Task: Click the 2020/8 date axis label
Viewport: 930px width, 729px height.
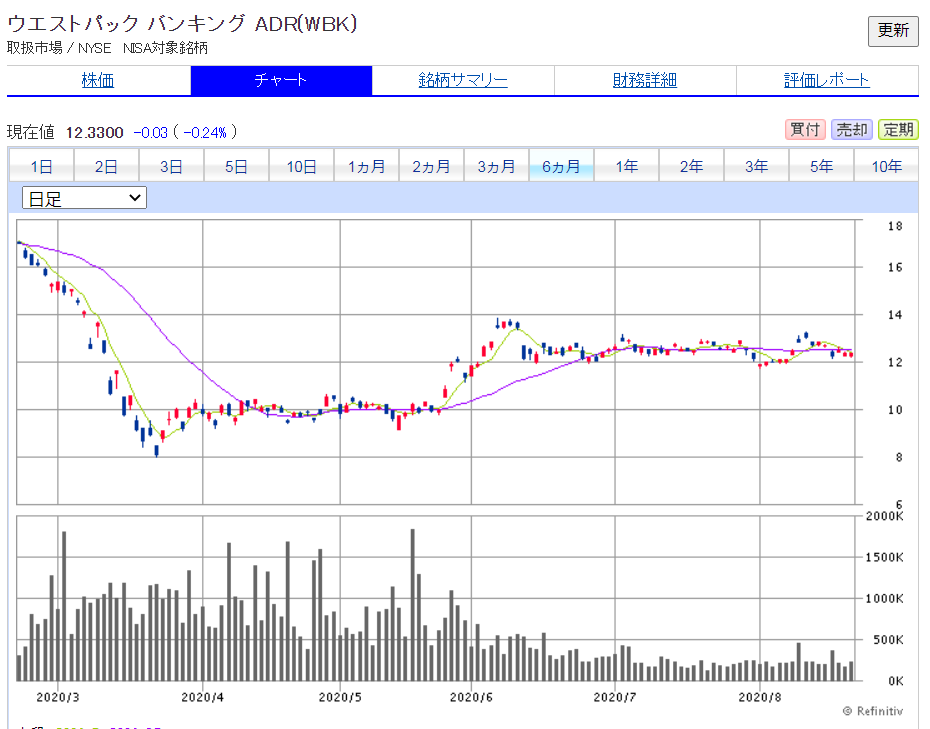Action: tap(759, 697)
